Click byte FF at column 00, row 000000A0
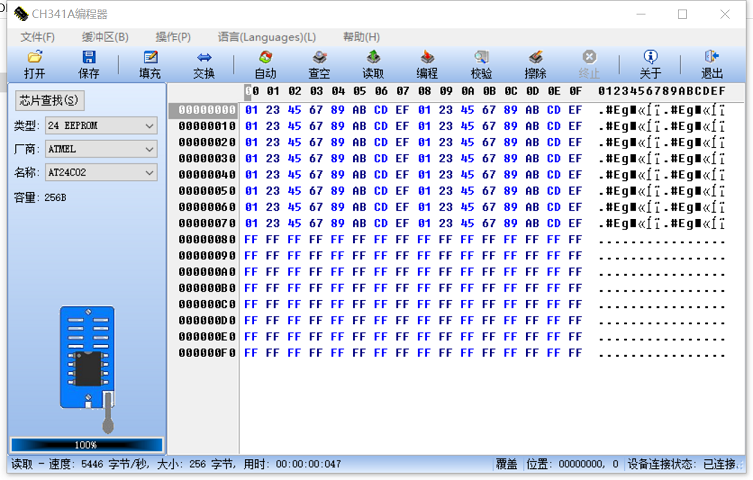This screenshot has width=753, height=480. tap(251, 272)
